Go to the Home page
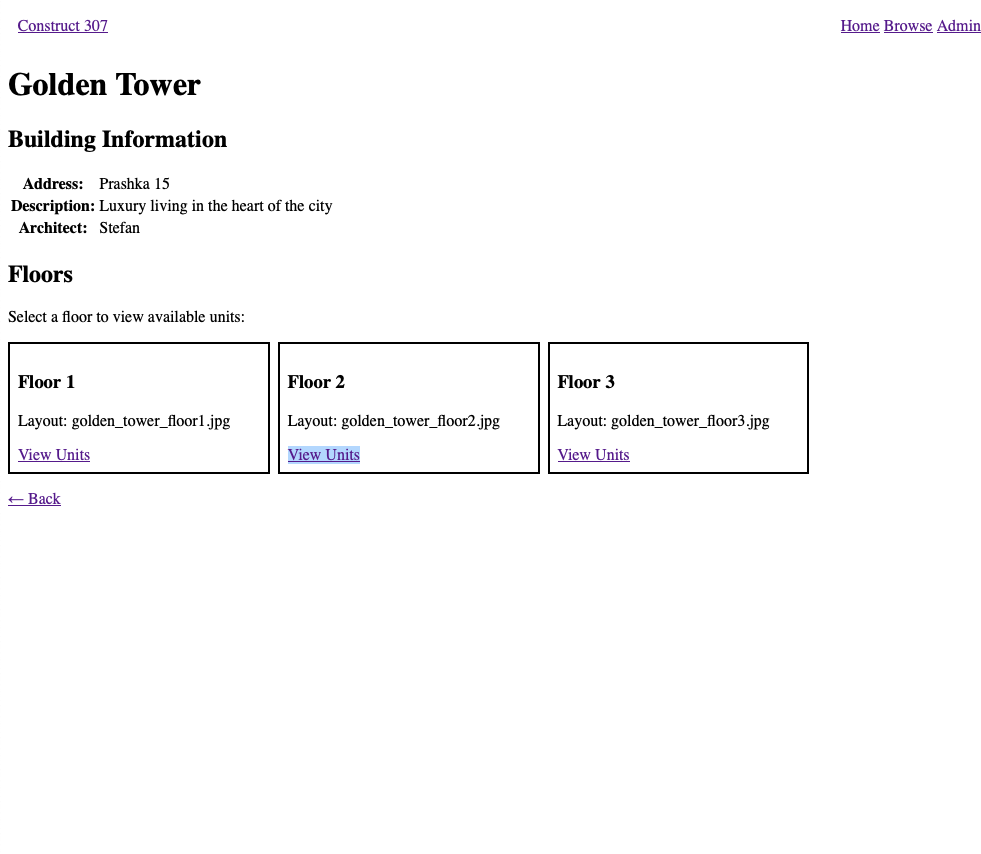This screenshot has height=854, width=981. [859, 26]
